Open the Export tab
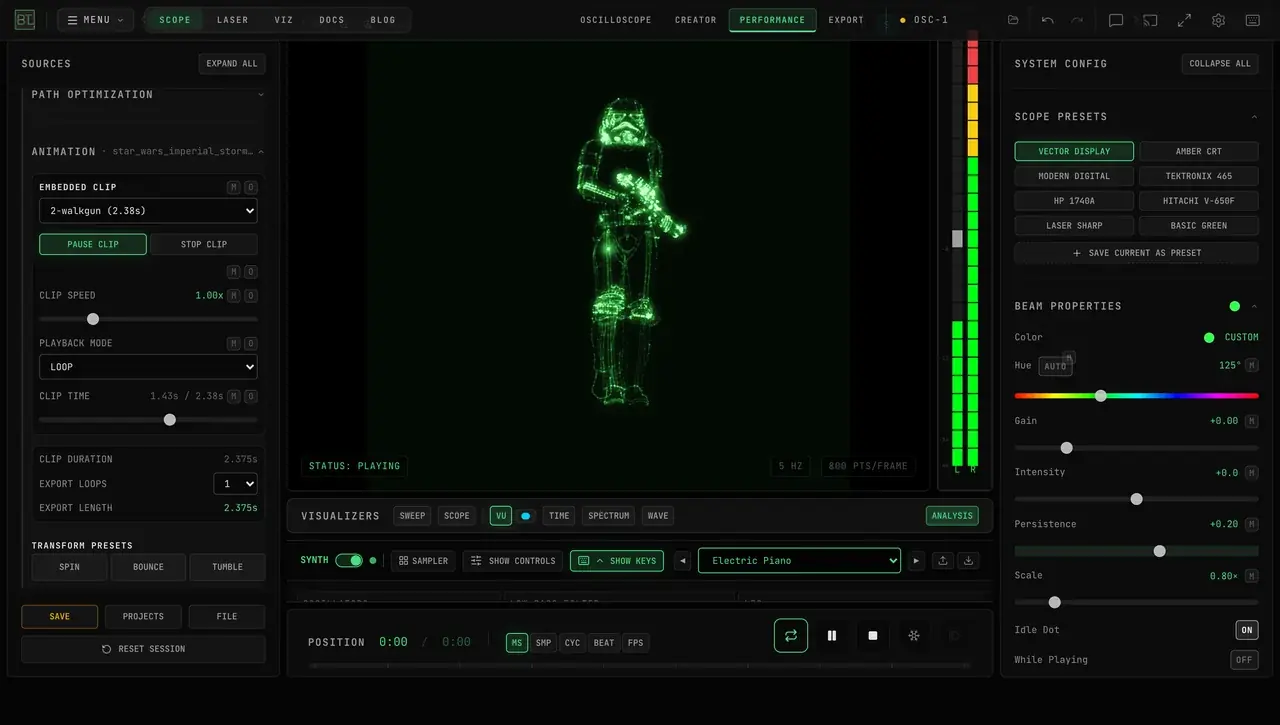The image size is (1280, 725). 846,20
